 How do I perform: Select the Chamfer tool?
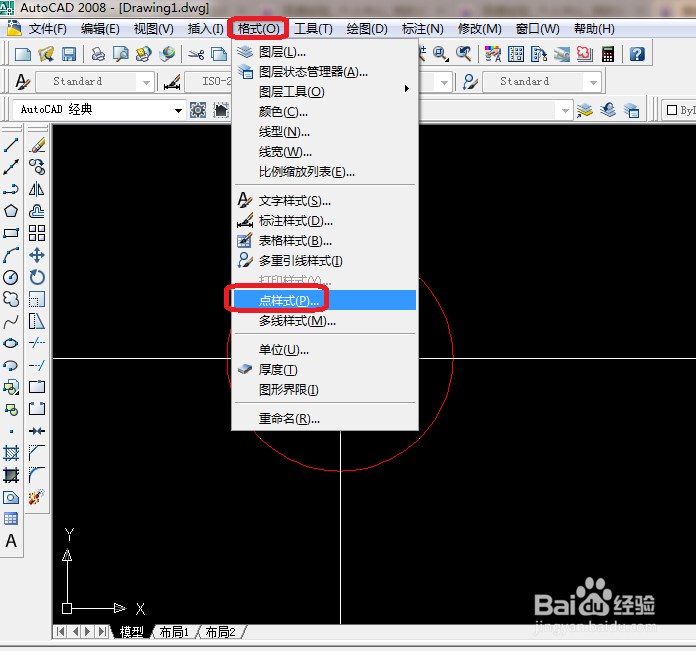(x=37, y=453)
